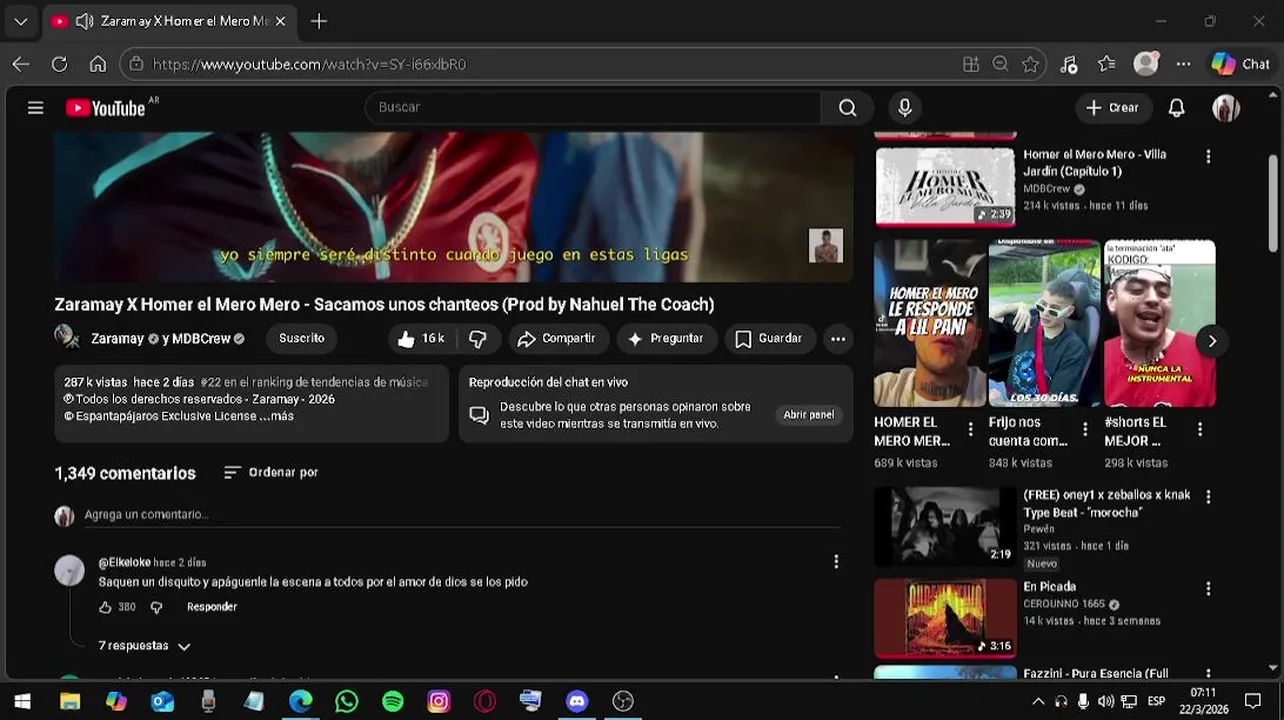Toggle the Suscrito subscription button
Image resolution: width=1284 pixels, height=720 pixels.
point(301,339)
